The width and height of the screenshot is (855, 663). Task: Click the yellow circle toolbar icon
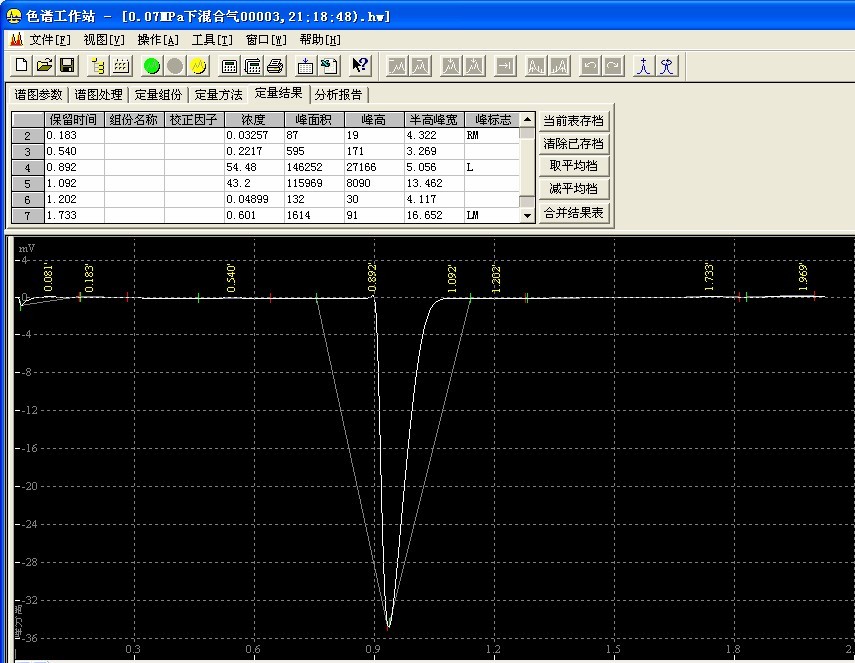click(198, 66)
